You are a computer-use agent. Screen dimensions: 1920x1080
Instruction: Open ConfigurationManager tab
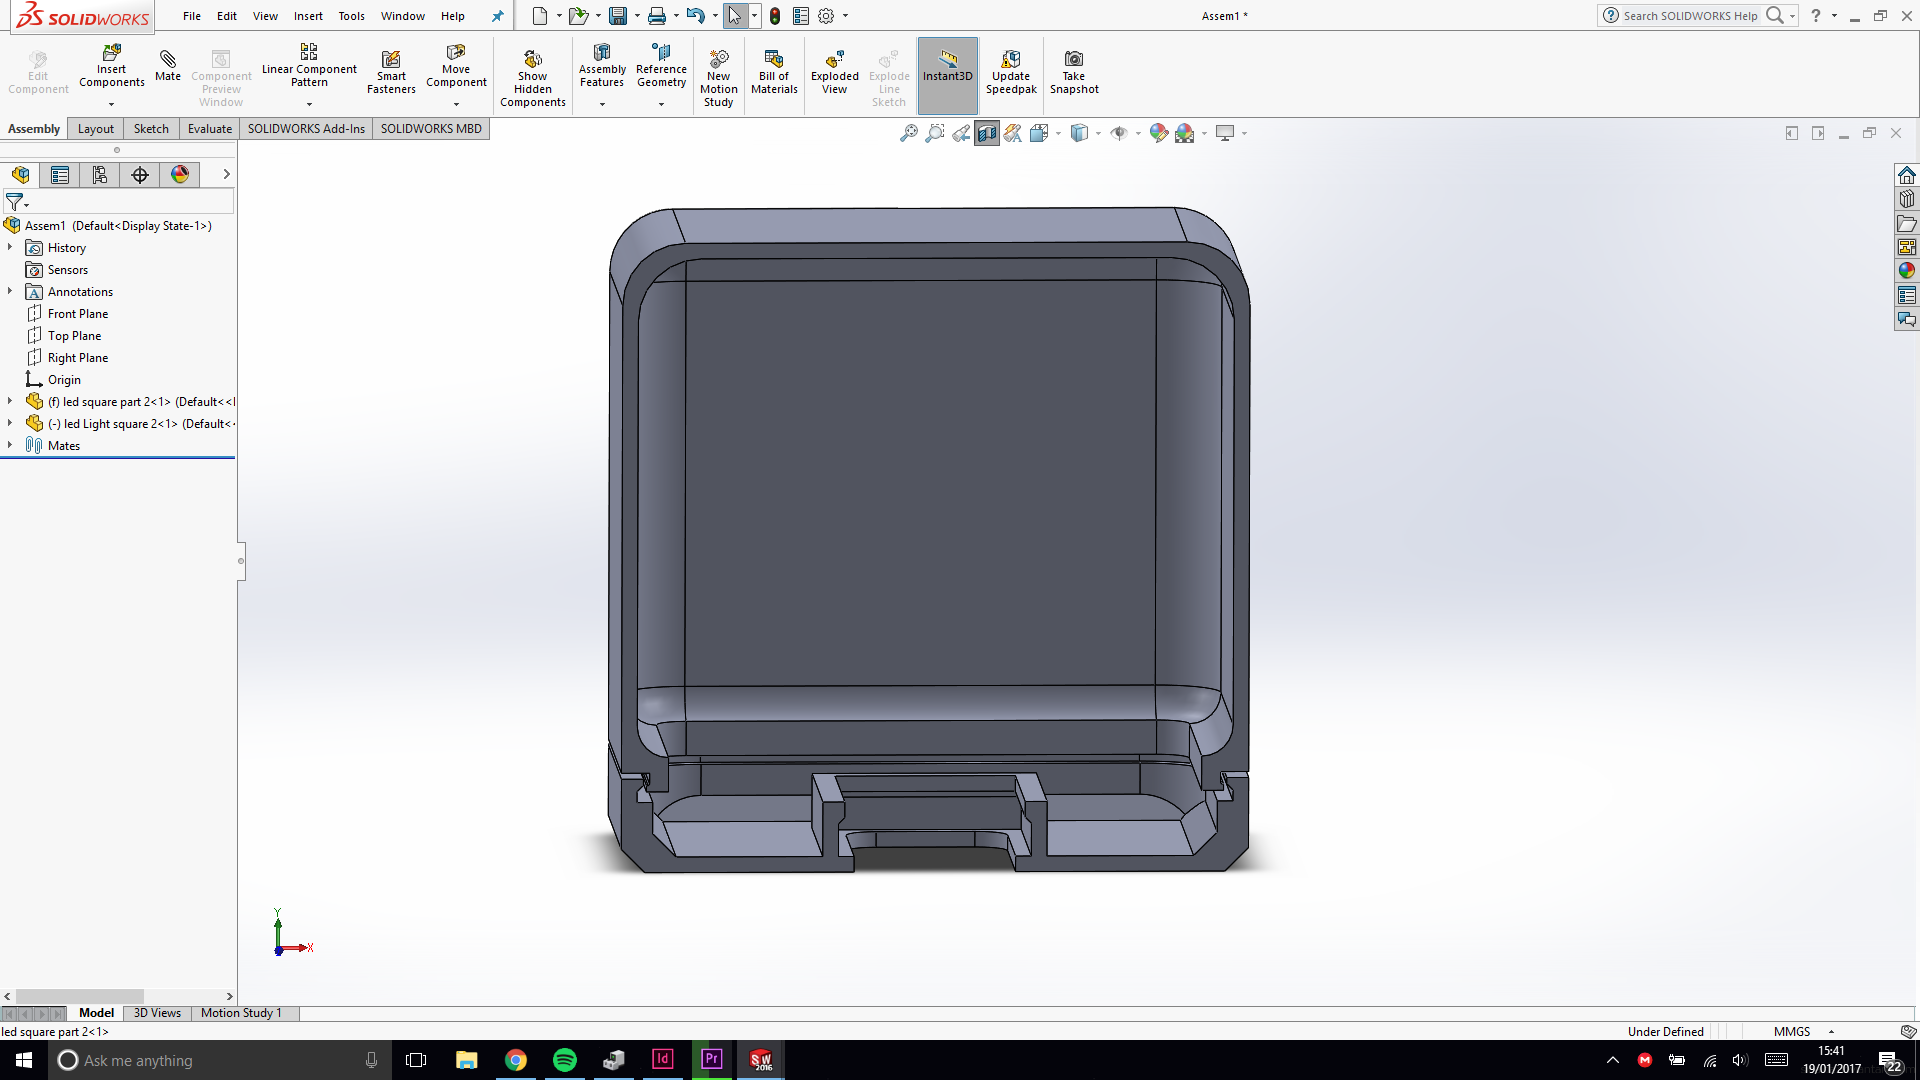(100, 175)
